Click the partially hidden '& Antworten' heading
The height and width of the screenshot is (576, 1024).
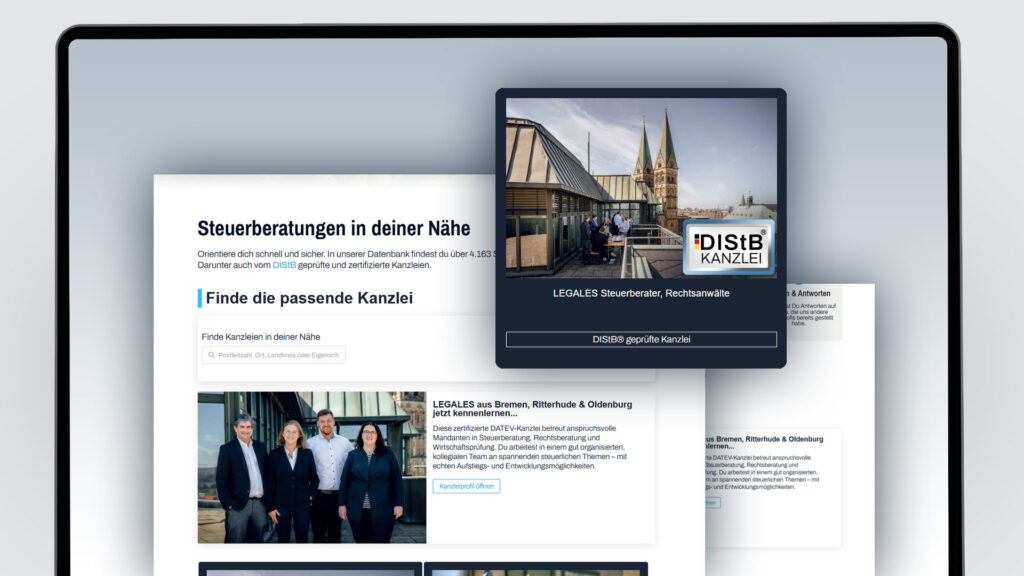click(x=812, y=293)
